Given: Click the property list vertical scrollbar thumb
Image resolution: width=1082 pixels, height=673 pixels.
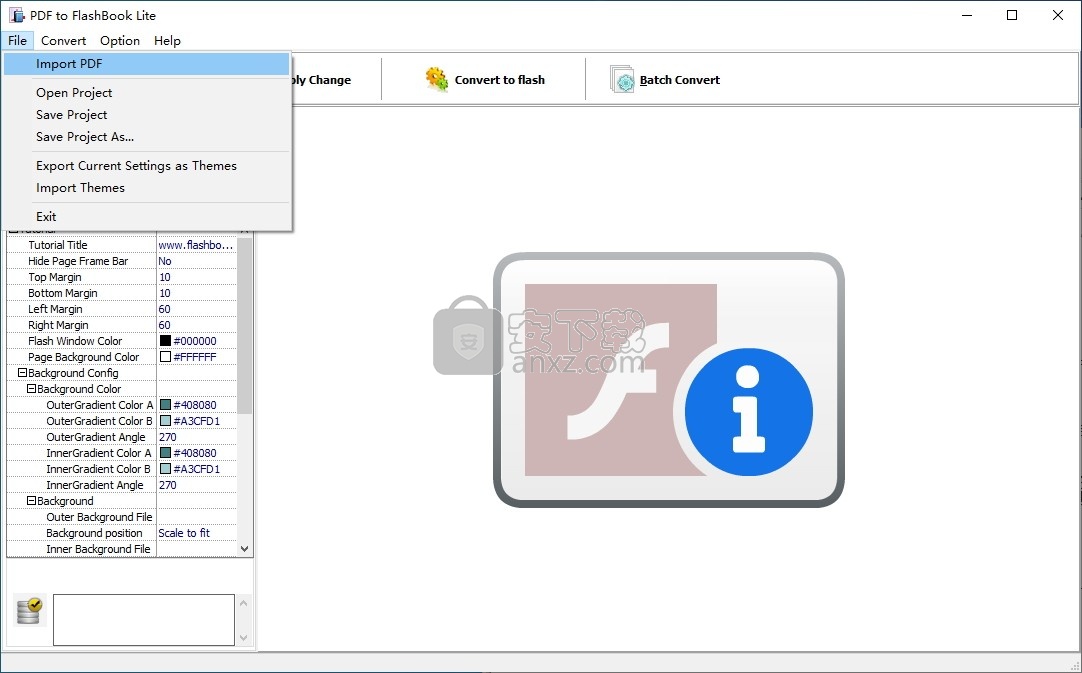Looking at the screenshot, I should tap(244, 324).
